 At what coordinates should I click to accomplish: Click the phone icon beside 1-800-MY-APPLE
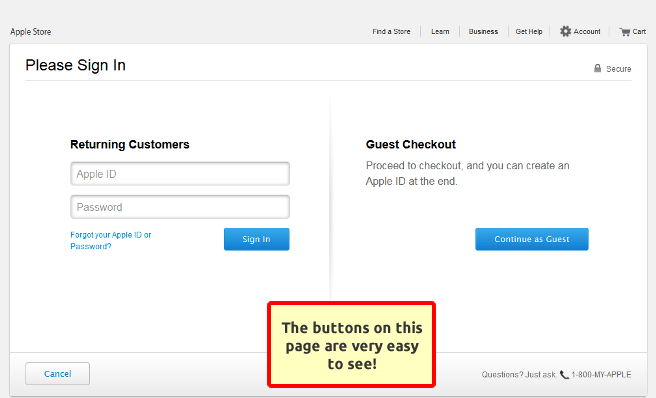tap(564, 375)
